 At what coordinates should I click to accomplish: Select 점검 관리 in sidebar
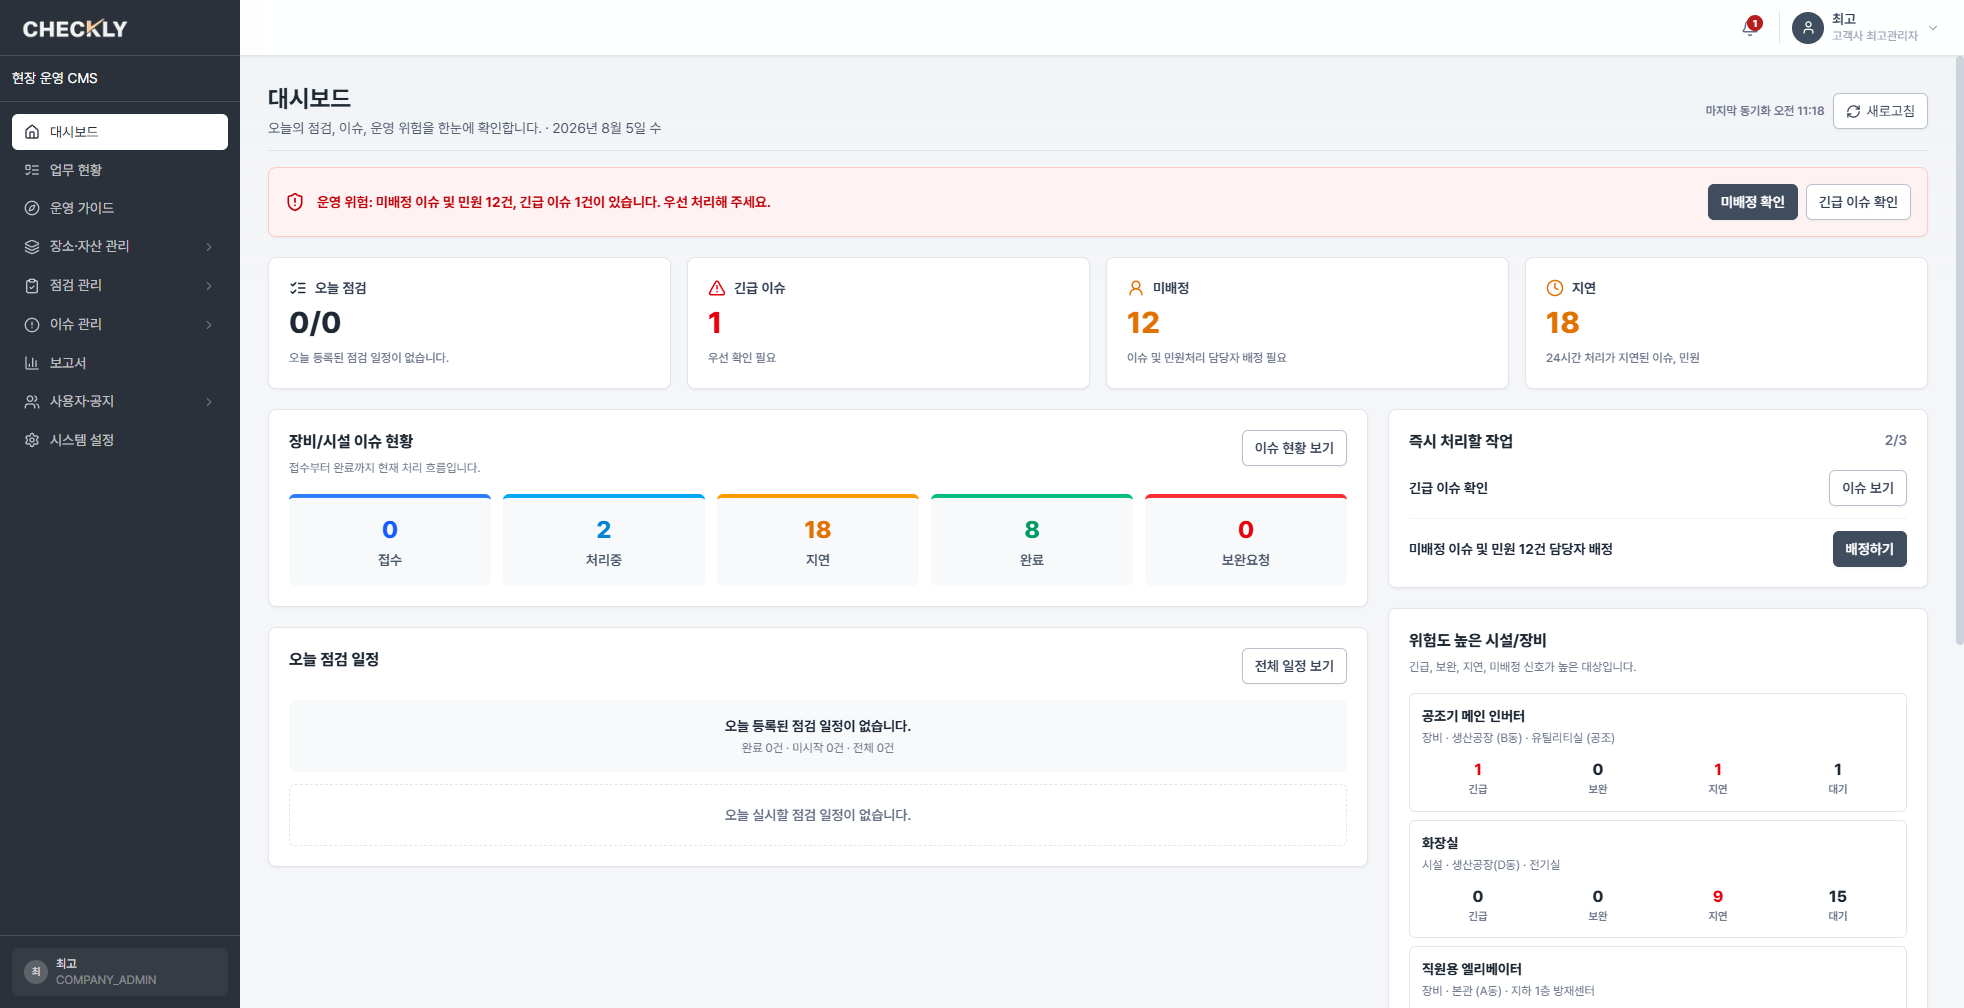[x=120, y=285]
